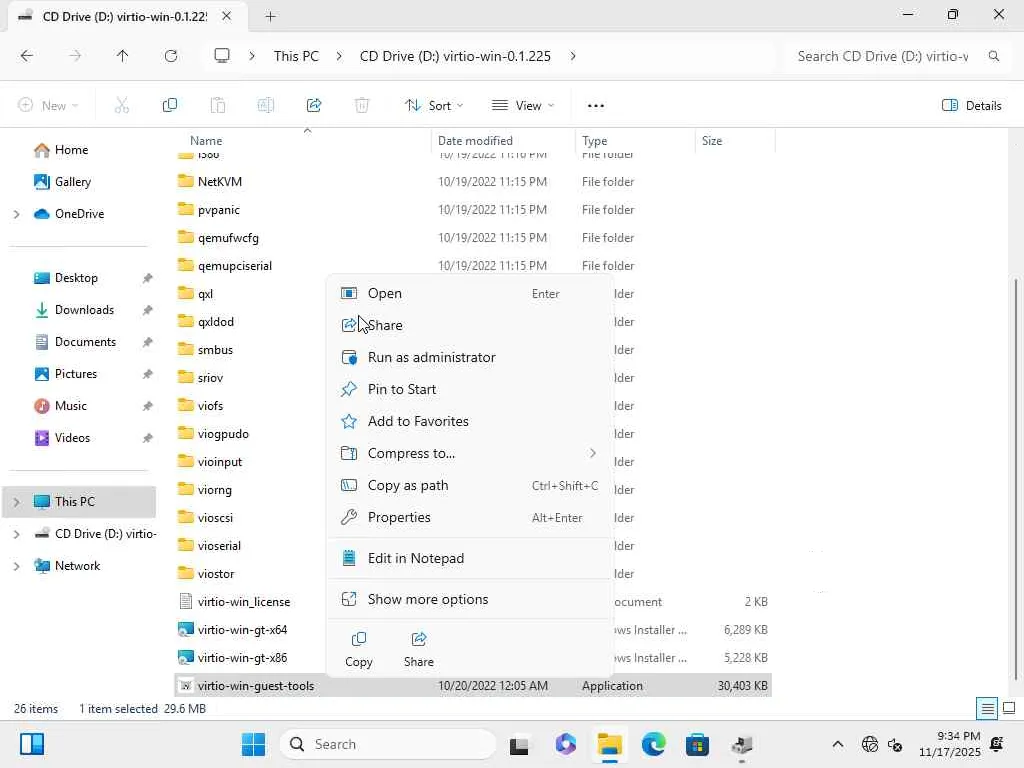
Task: Click the monitor icon in address bar
Action: [222, 56]
